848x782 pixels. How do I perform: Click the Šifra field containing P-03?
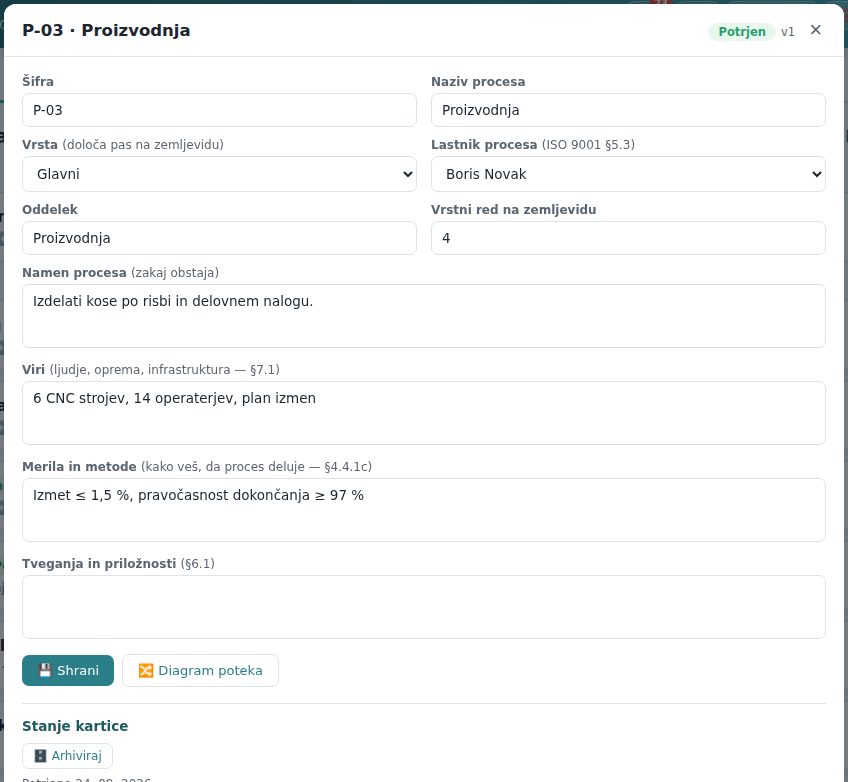pyautogui.click(x=219, y=110)
